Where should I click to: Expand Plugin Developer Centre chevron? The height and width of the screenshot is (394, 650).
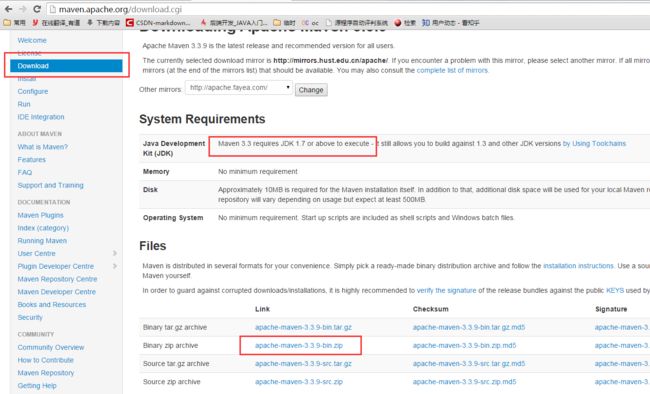point(115,266)
